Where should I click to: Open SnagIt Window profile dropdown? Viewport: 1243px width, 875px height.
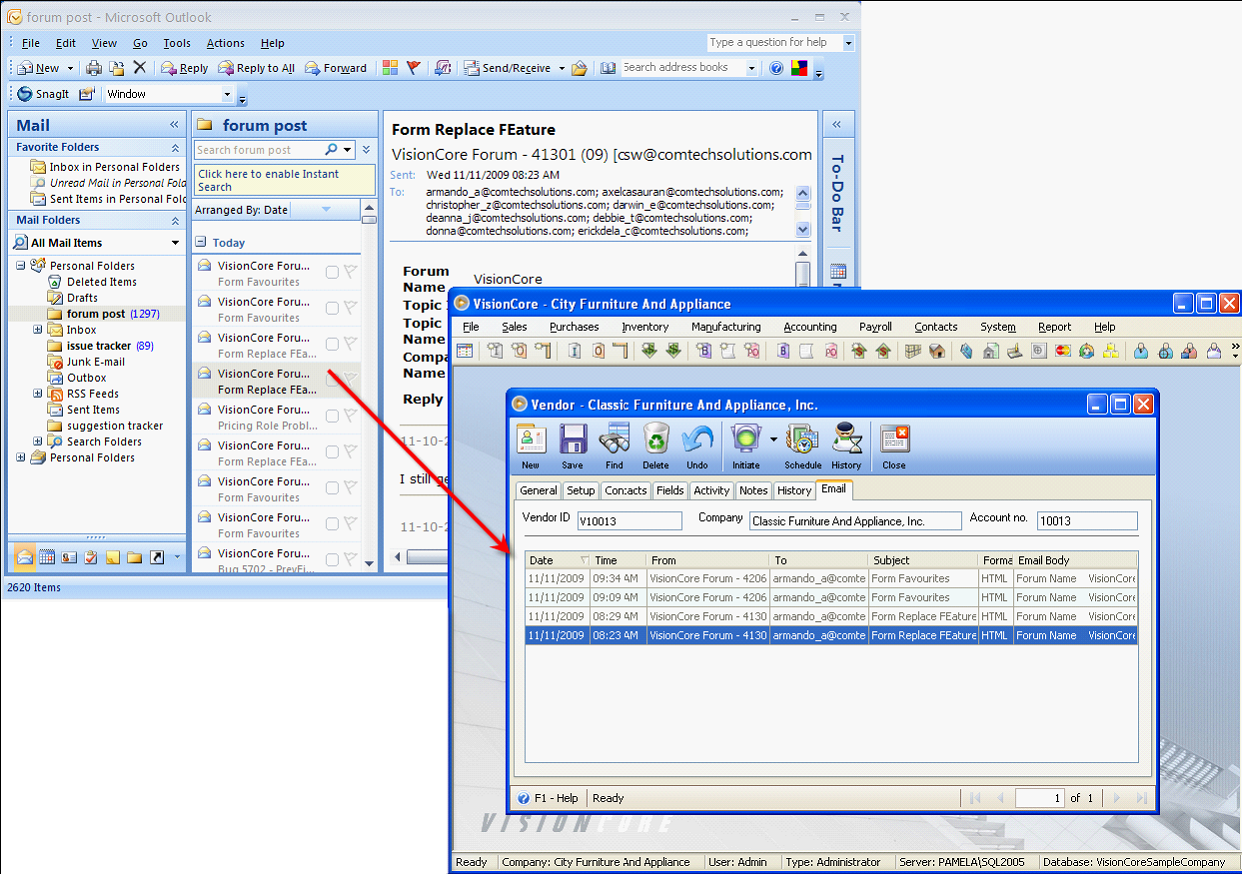227,94
